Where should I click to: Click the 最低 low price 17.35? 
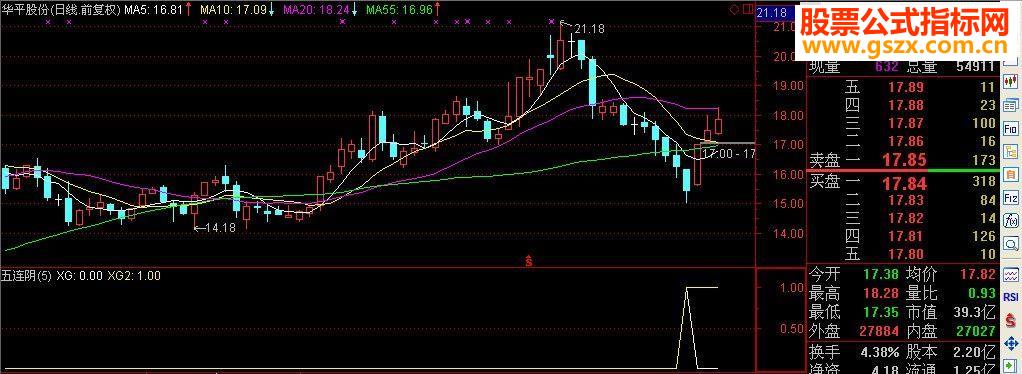tap(881, 312)
